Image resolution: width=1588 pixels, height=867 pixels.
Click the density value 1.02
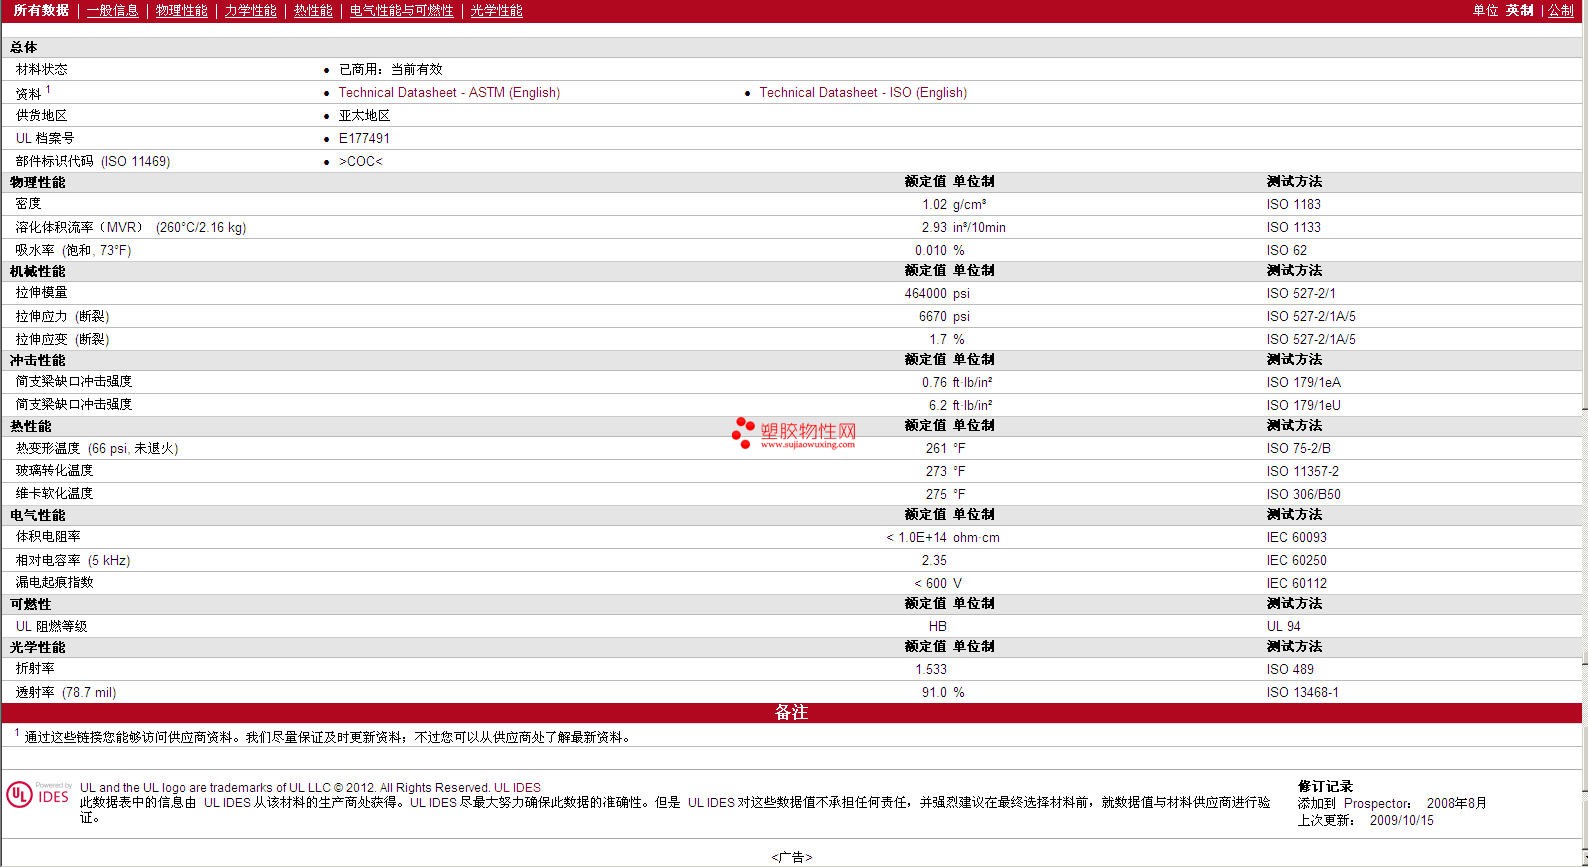tap(934, 204)
